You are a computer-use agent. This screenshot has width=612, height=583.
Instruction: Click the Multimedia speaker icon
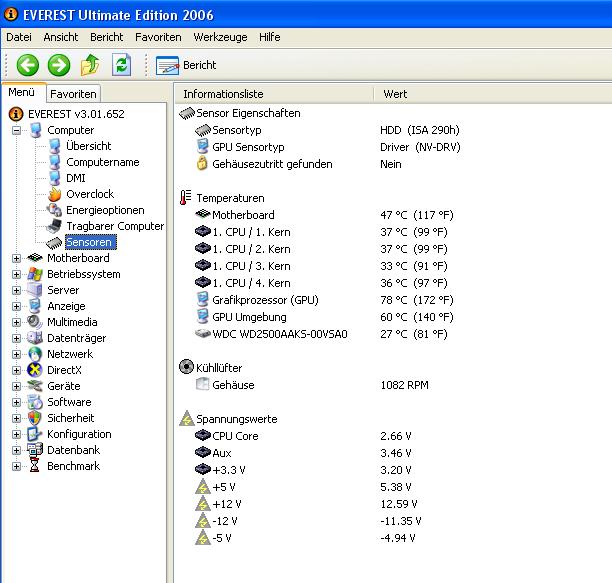point(35,322)
